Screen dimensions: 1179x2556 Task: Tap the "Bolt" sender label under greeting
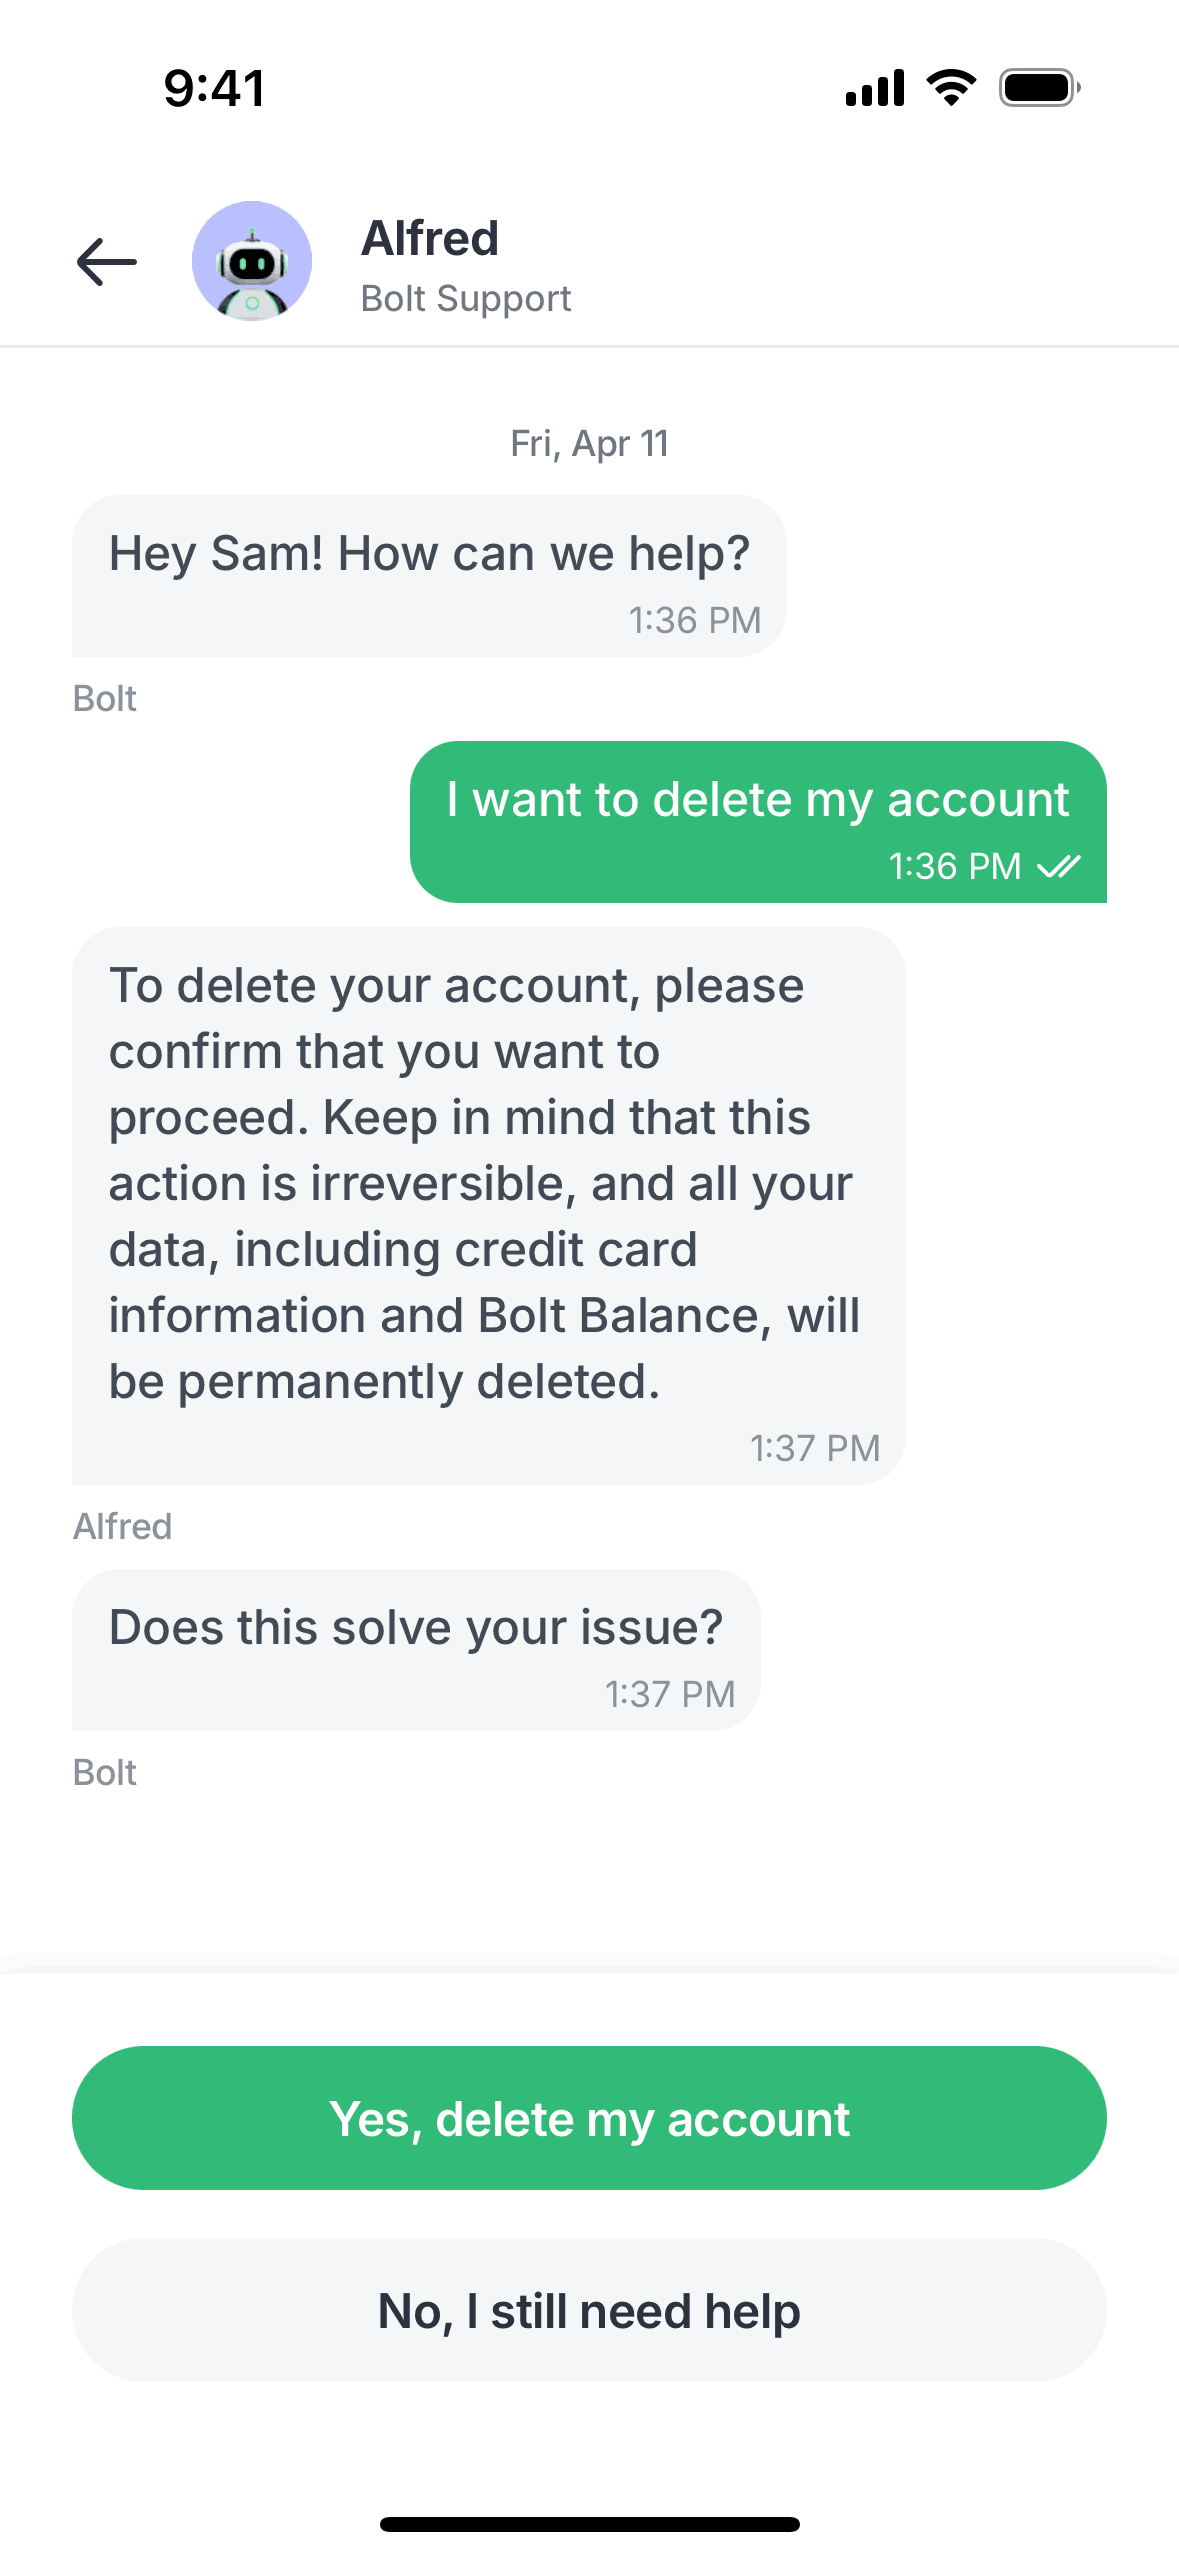tap(105, 699)
